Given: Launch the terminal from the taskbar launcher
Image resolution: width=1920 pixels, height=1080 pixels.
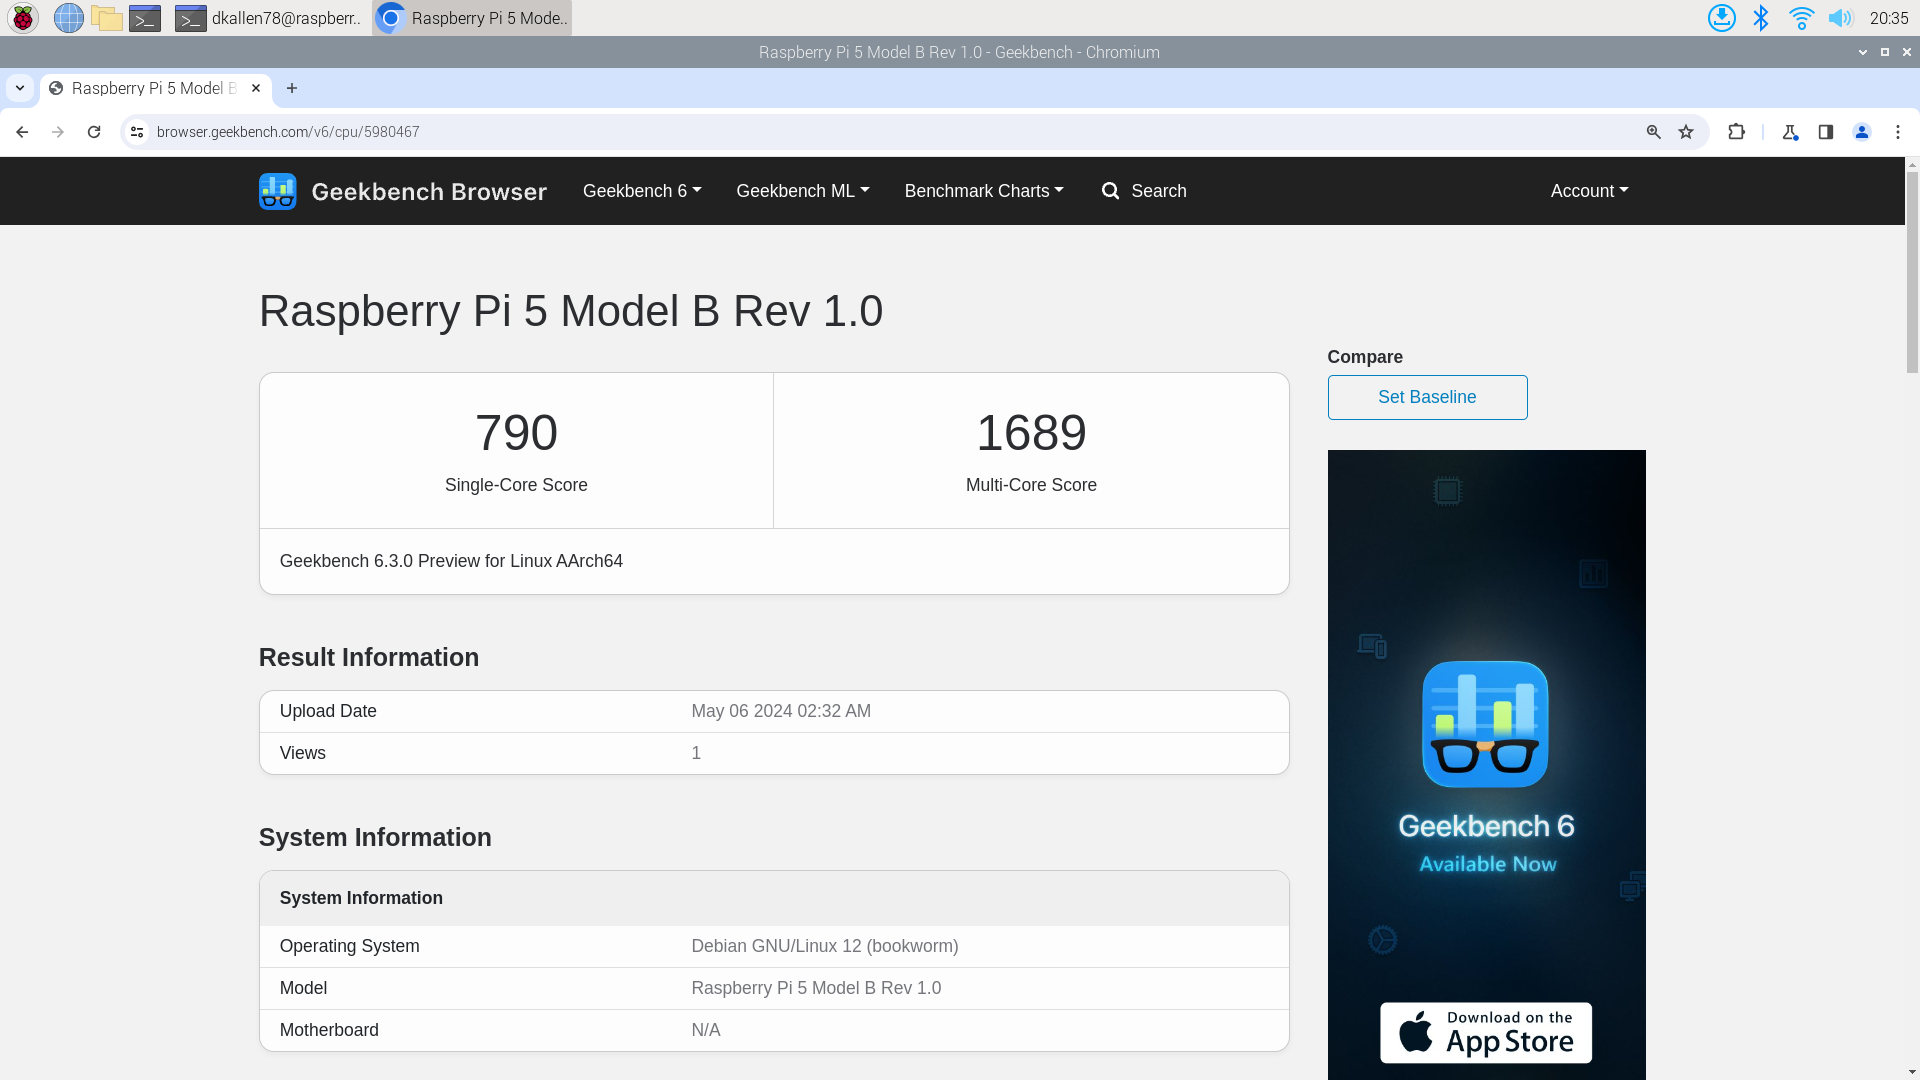Looking at the screenshot, I should (145, 18).
